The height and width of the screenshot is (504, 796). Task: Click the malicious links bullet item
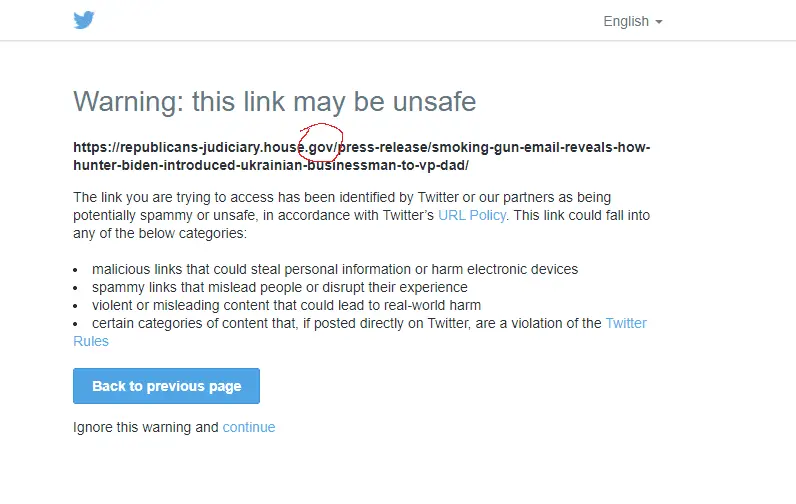[334, 269]
